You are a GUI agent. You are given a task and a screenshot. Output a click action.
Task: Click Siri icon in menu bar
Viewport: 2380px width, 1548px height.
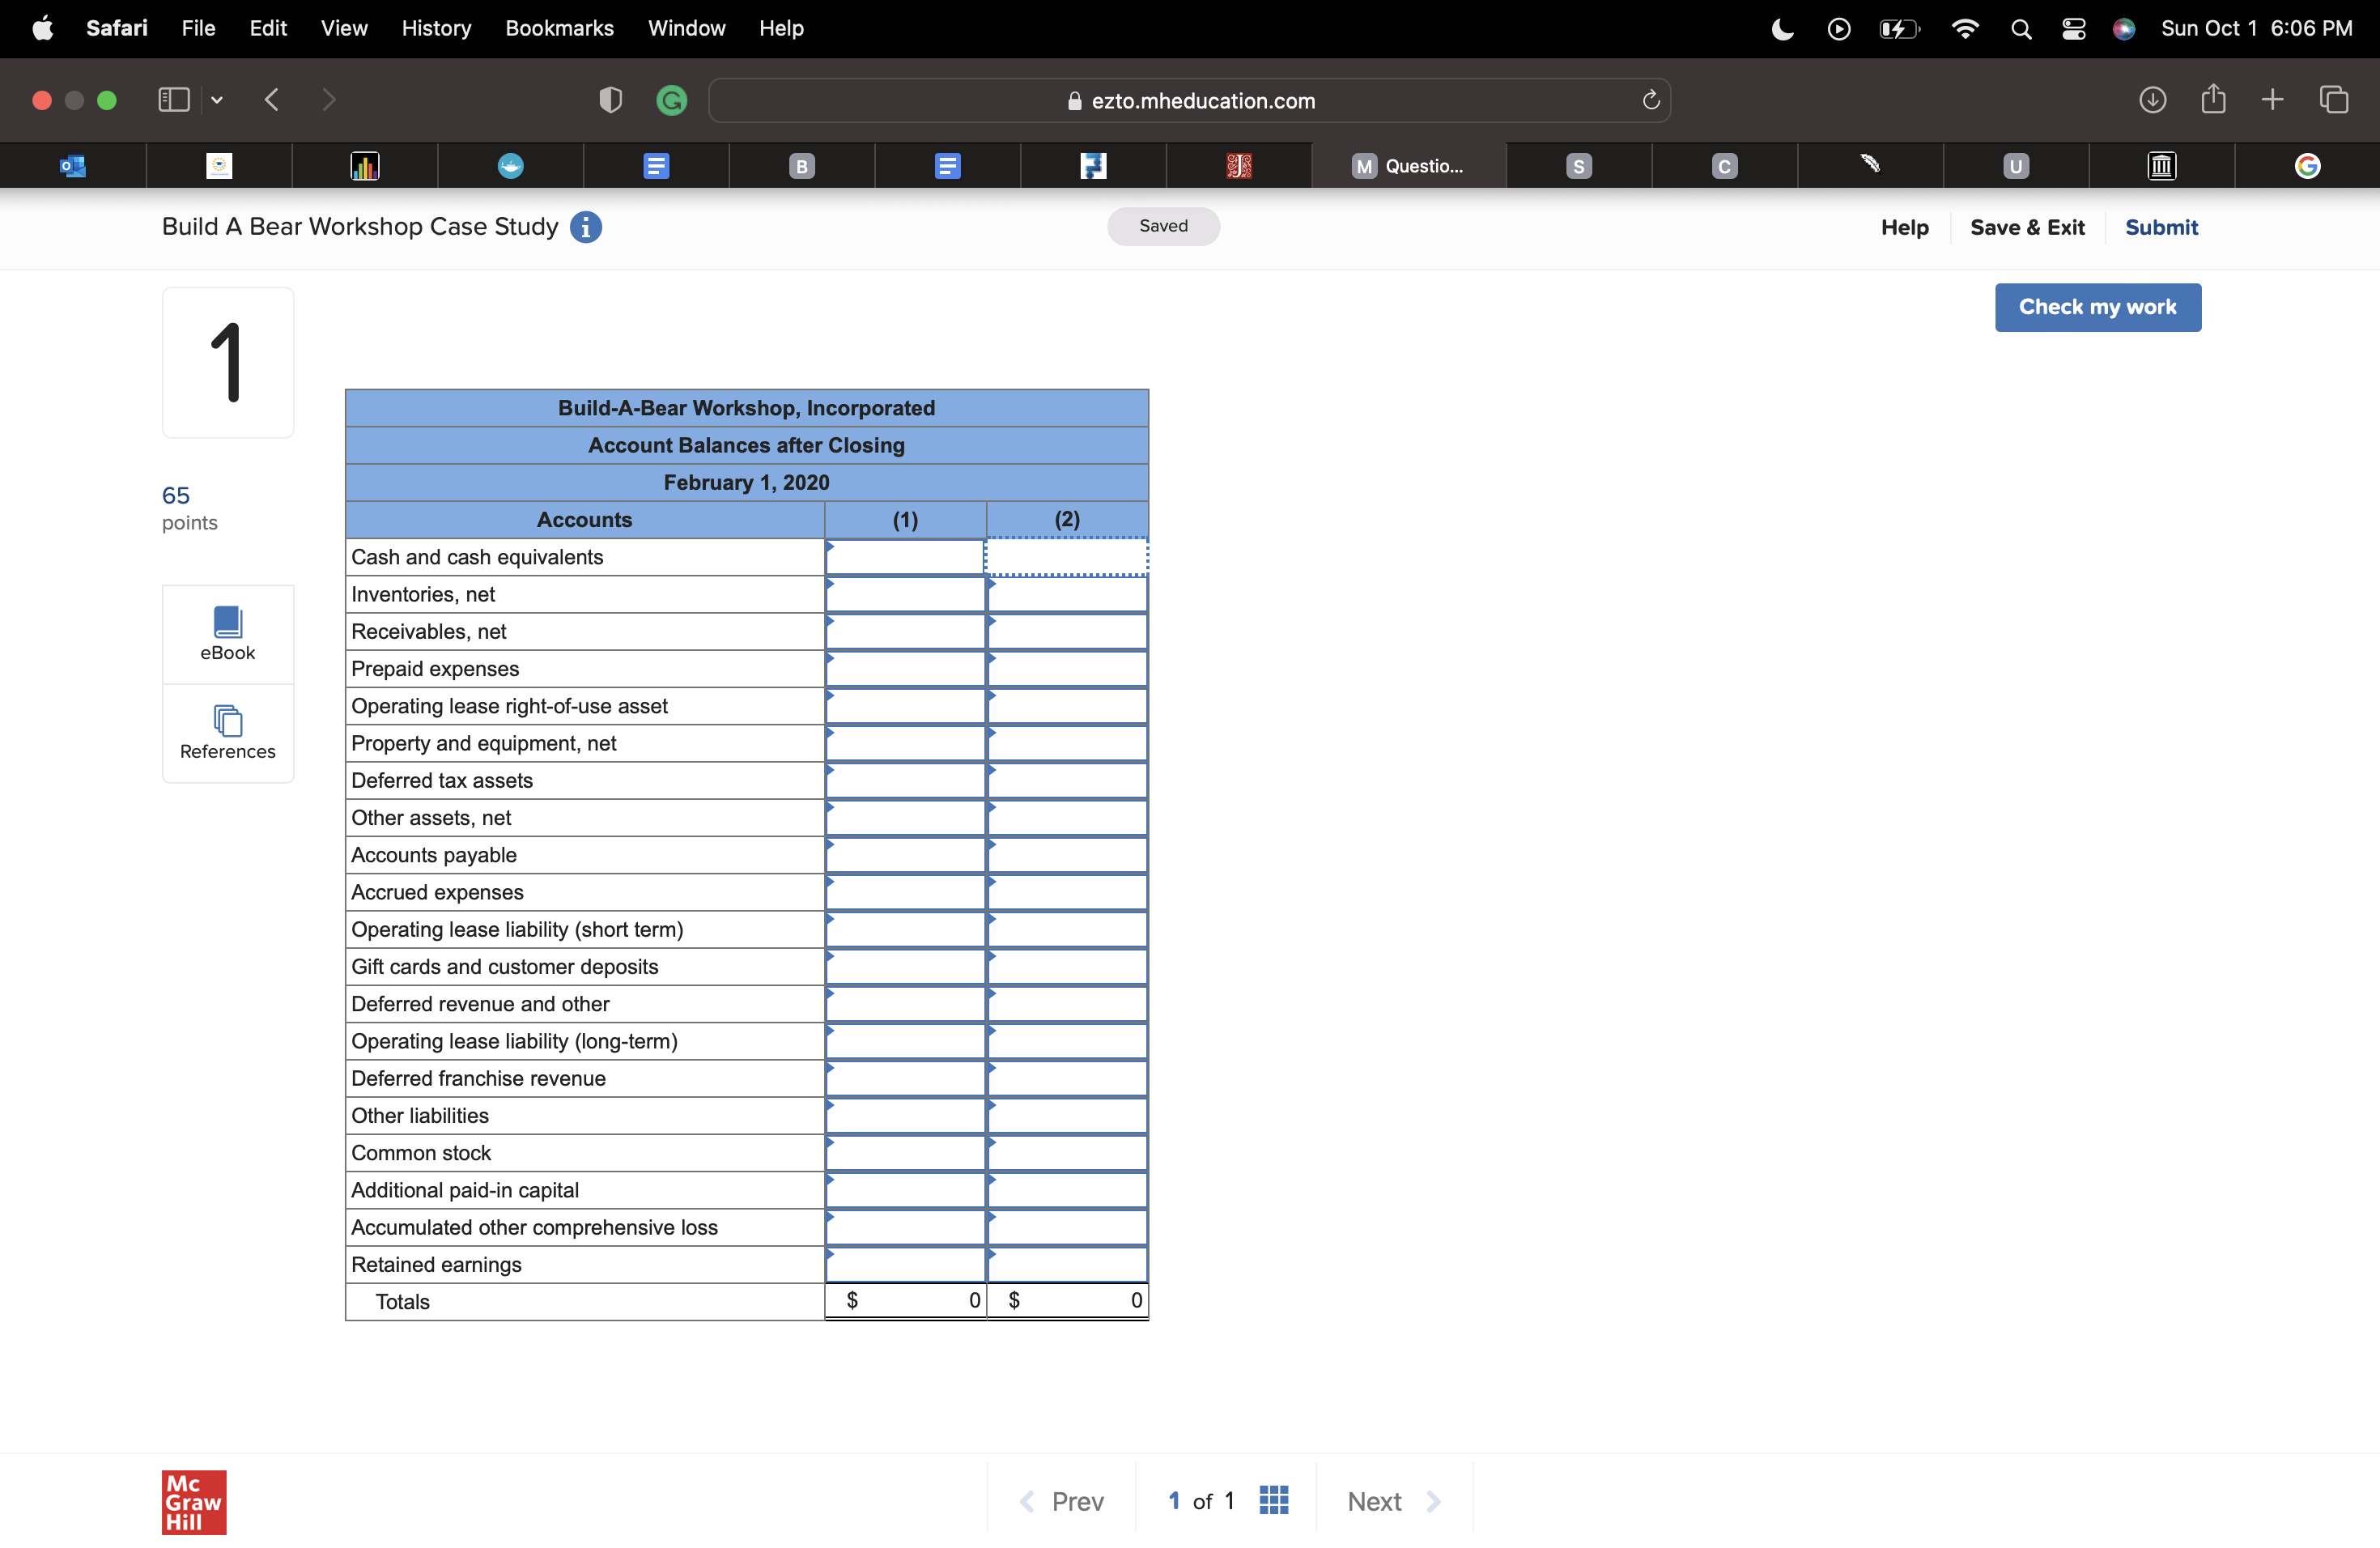(2124, 29)
